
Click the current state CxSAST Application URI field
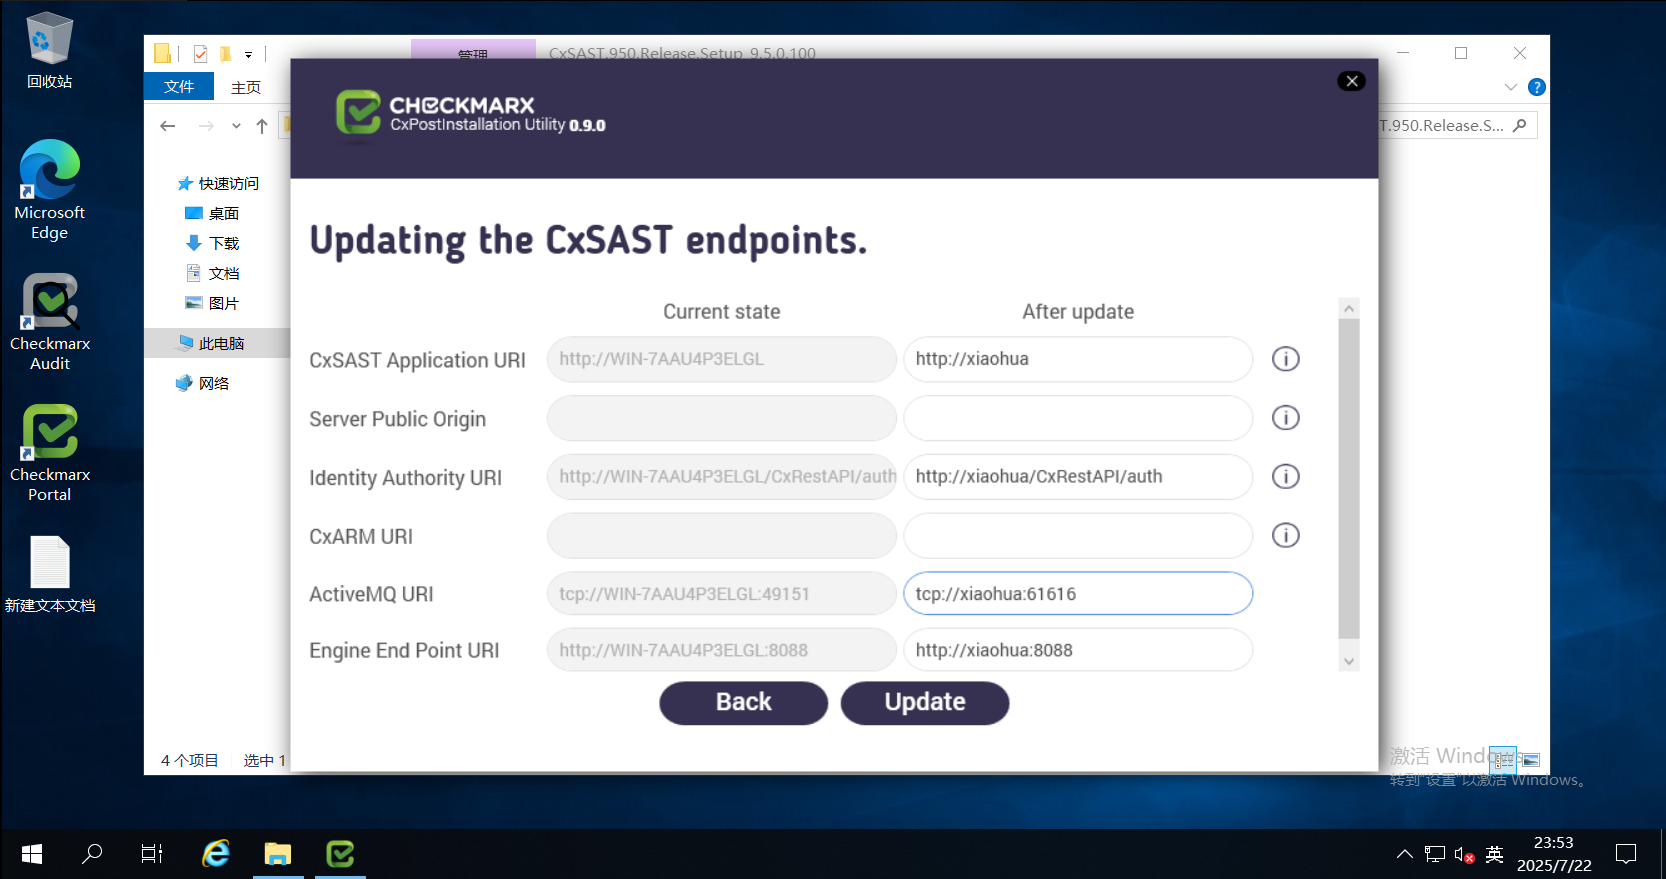click(721, 359)
